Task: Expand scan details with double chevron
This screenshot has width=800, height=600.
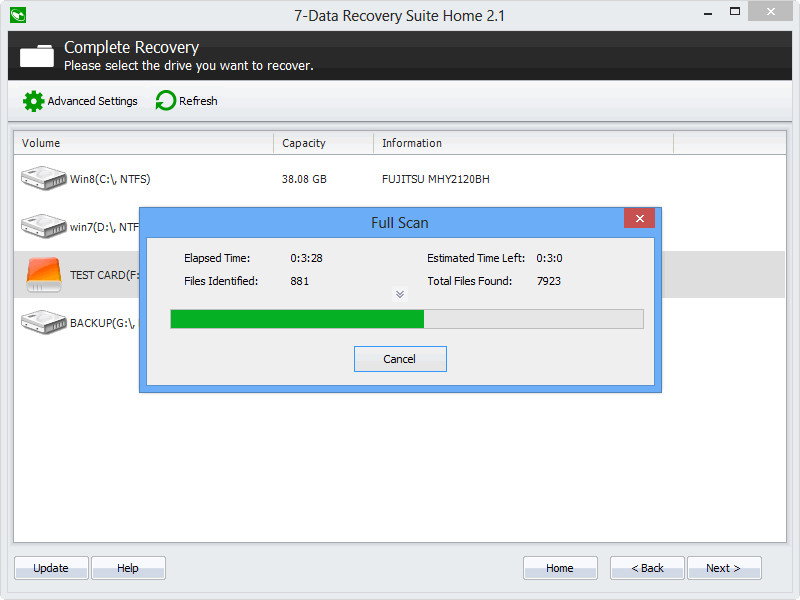Action: [x=400, y=294]
